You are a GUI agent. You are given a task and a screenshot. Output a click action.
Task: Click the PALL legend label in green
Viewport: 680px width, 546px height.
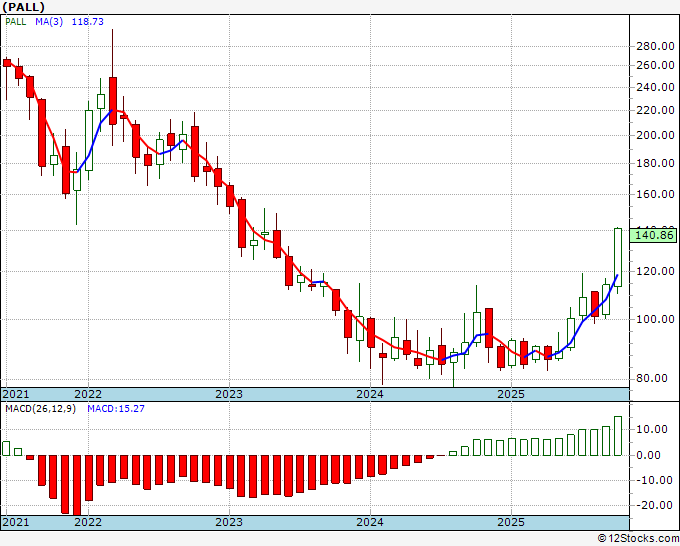click(16, 21)
